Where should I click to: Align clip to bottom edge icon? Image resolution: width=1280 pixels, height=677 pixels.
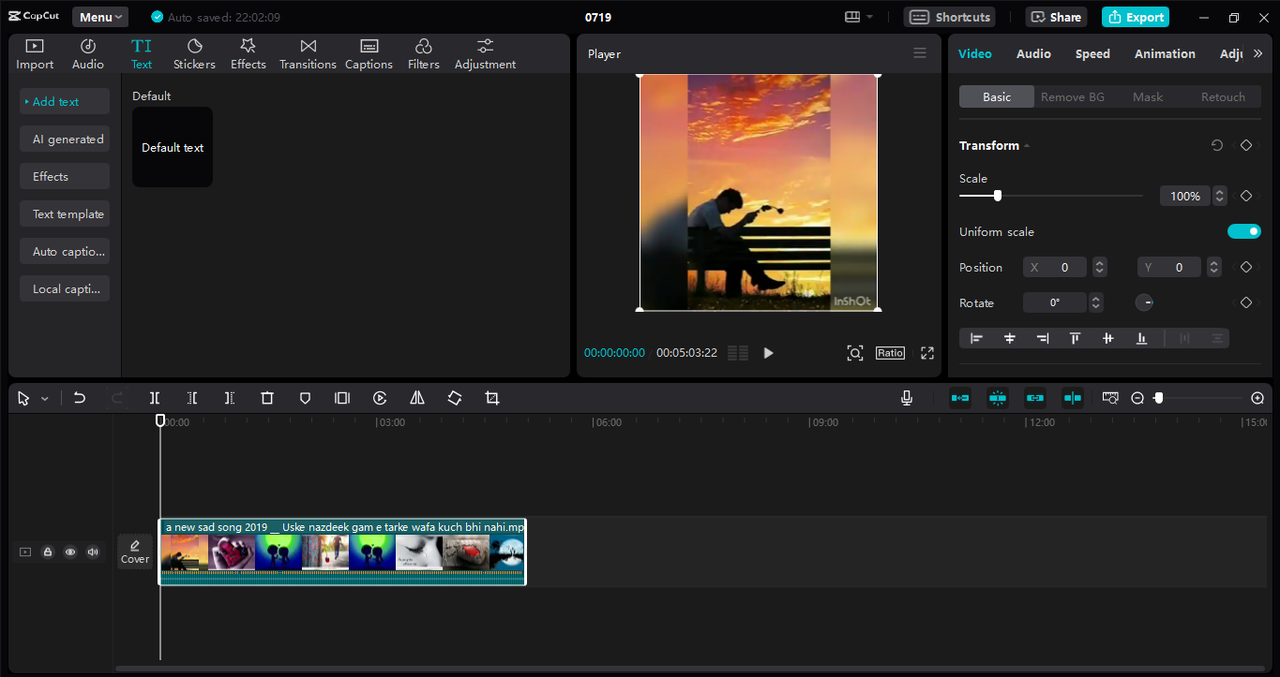point(1141,339)
